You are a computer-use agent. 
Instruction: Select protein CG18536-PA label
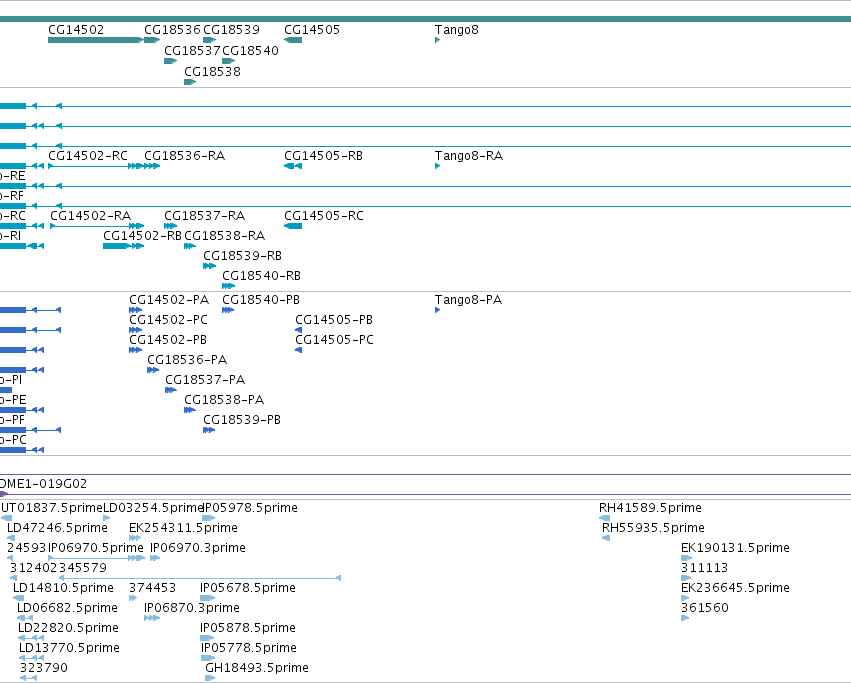click(187, 360)
